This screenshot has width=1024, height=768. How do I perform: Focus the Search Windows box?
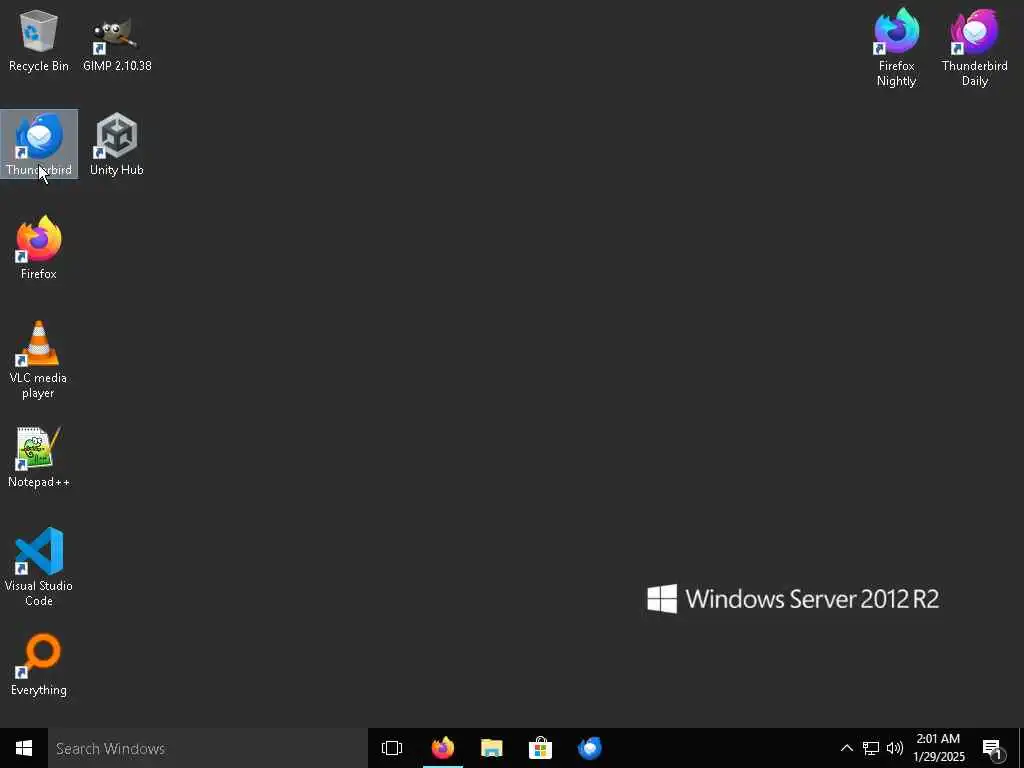click(208, 748)
